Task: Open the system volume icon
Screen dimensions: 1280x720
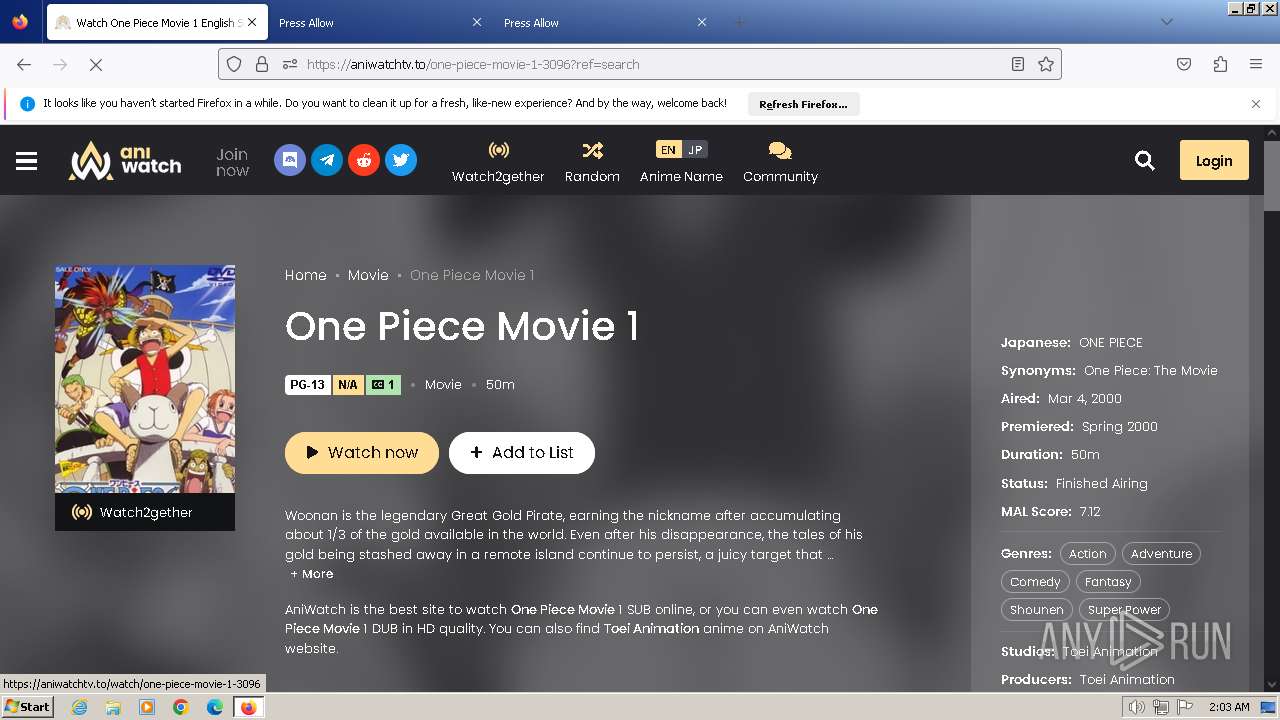Action: coord(1136,707)
